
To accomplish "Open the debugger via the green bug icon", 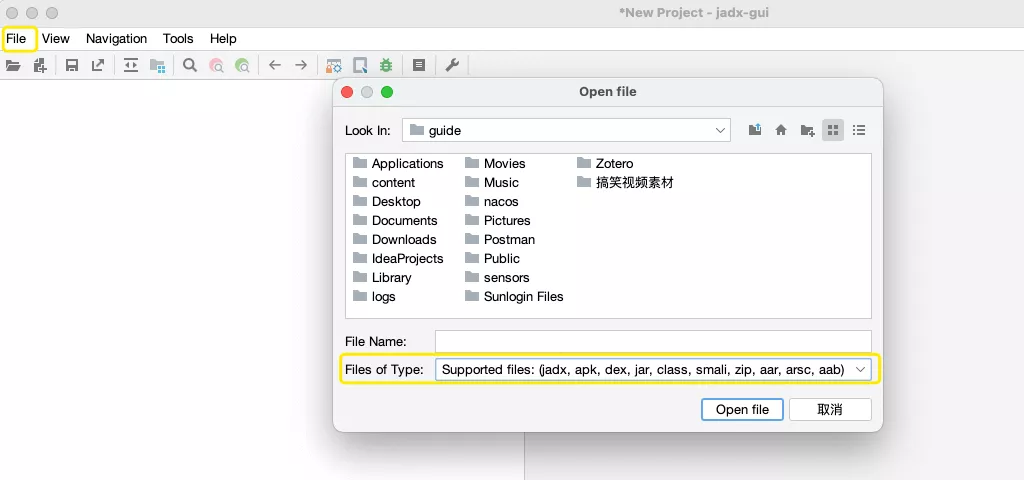I will point(386,65).
